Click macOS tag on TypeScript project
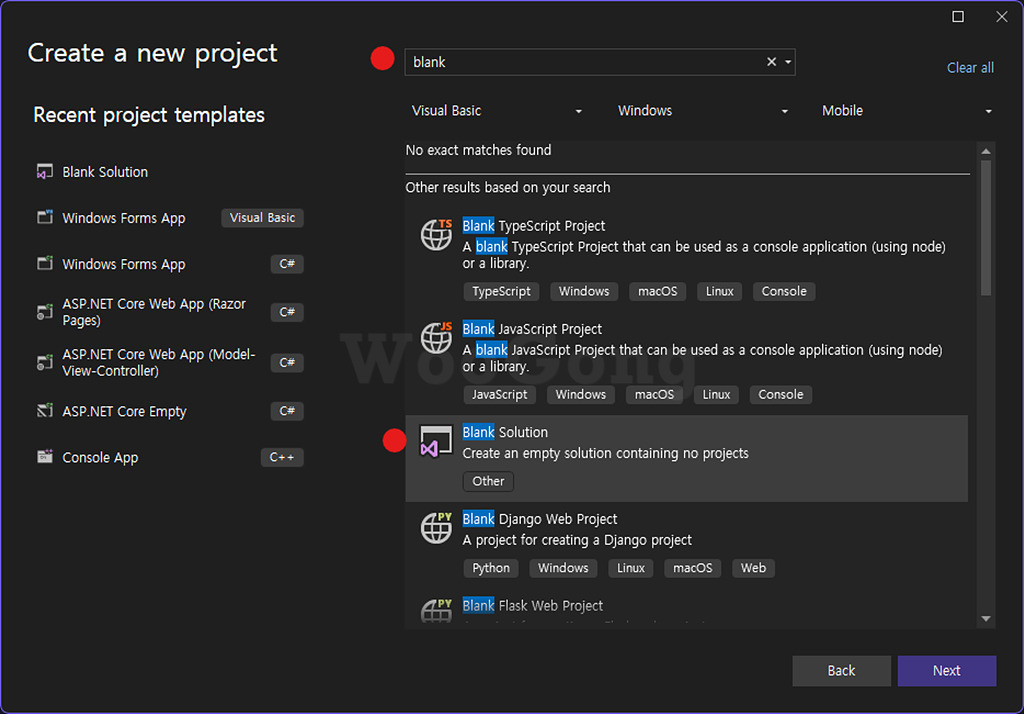 coord(658,291)
